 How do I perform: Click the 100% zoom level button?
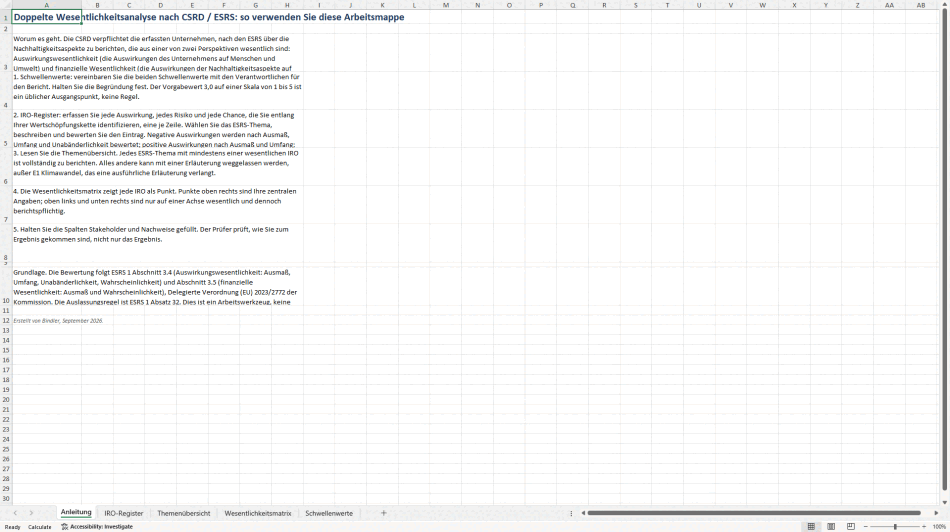coord(939,527)
